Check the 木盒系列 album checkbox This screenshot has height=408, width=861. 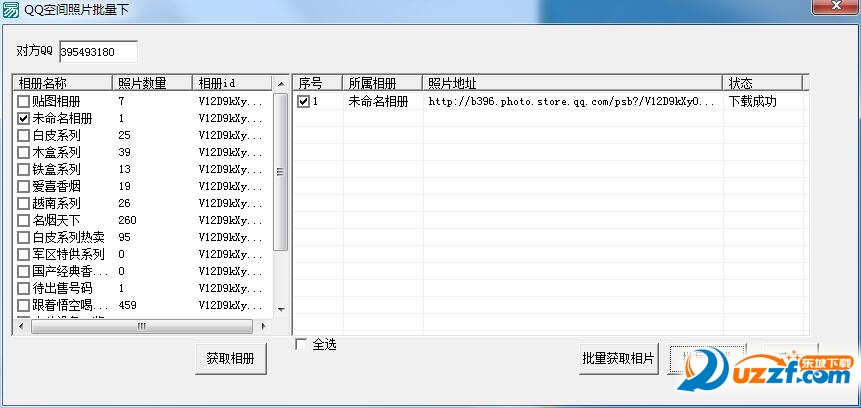point(23,153)
